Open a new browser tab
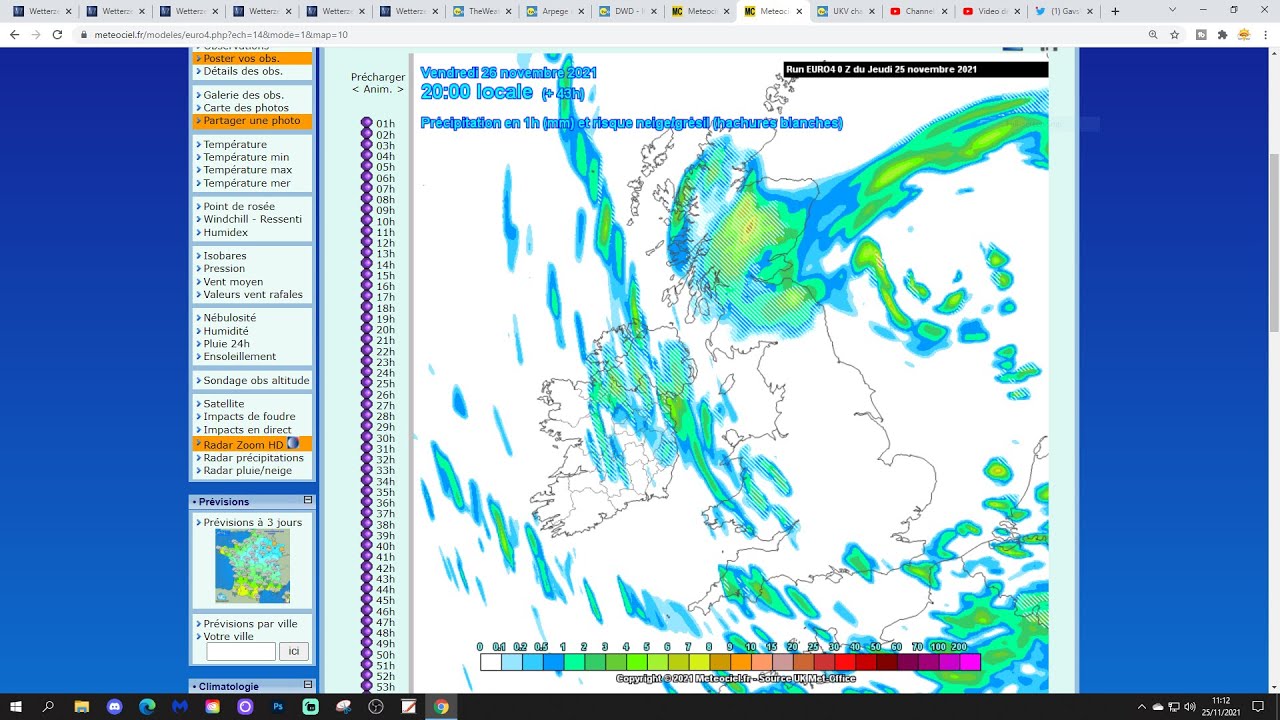Screen dimensions: 1280x720 (x=1115, y=11)
